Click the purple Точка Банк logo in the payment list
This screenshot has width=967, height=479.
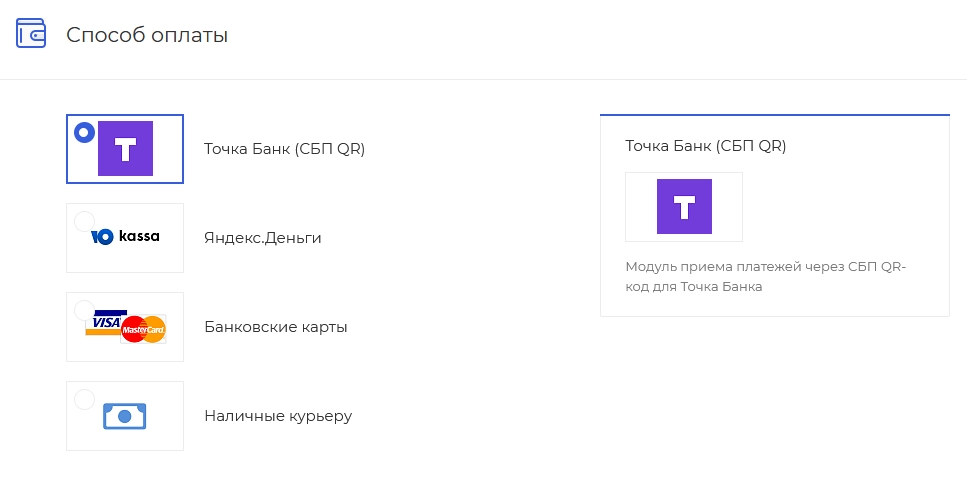point(125,149)
